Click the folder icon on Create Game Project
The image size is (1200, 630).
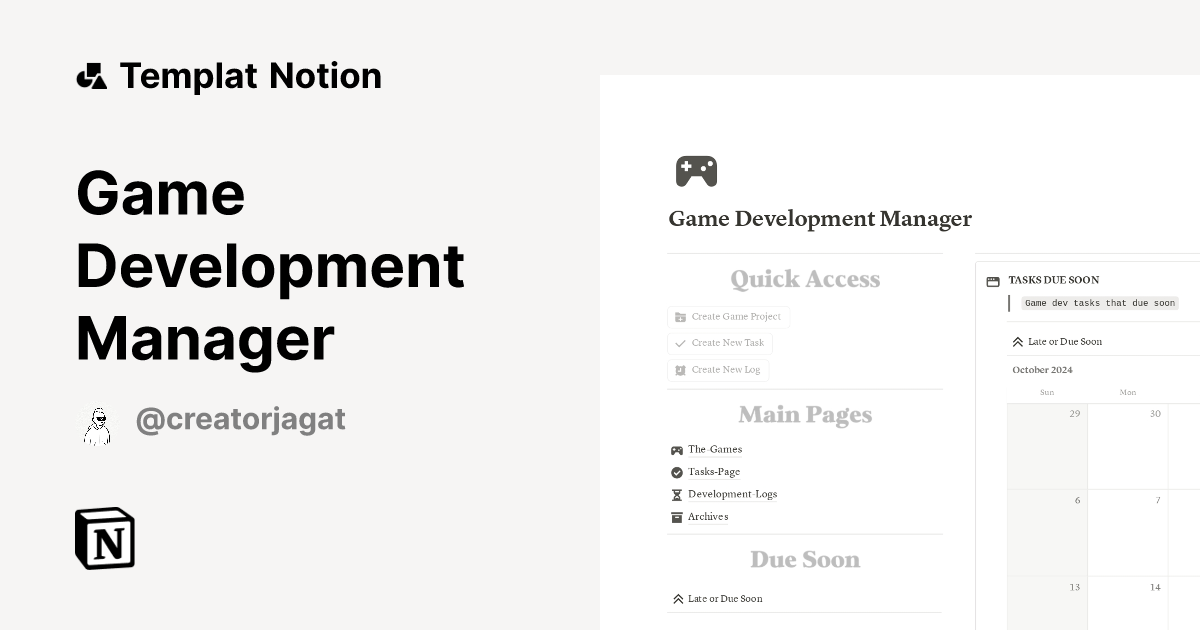click(x=679, y=316)
